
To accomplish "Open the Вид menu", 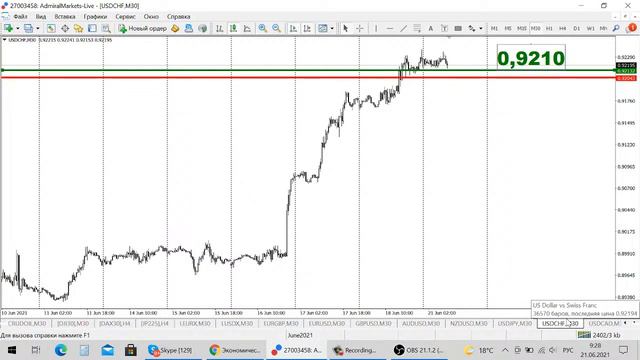I will click(x=41, y=17).
